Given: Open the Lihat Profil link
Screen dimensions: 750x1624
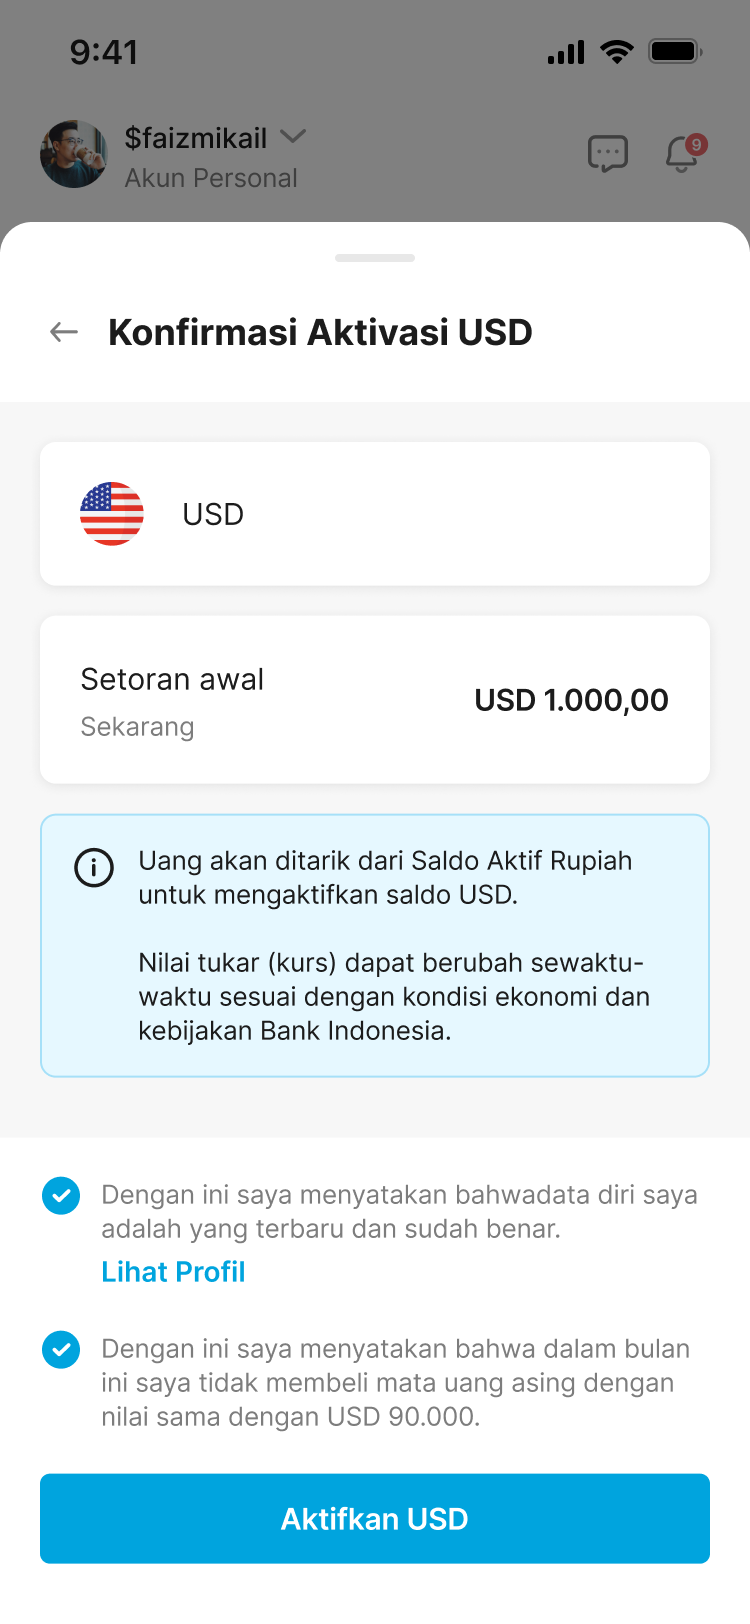Looking at the screenshot, I should pyautogui.click(x=173, y=1272).
